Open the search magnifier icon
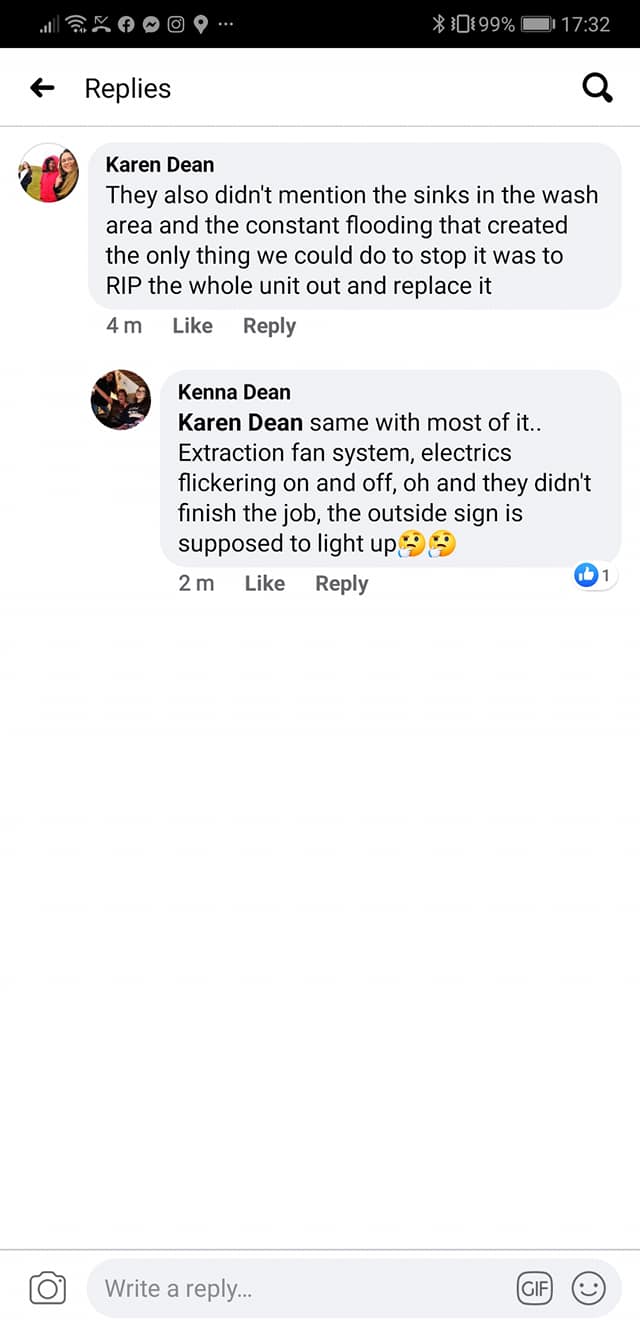Viewport: 640px width, 1327px height. click(597, 89)
